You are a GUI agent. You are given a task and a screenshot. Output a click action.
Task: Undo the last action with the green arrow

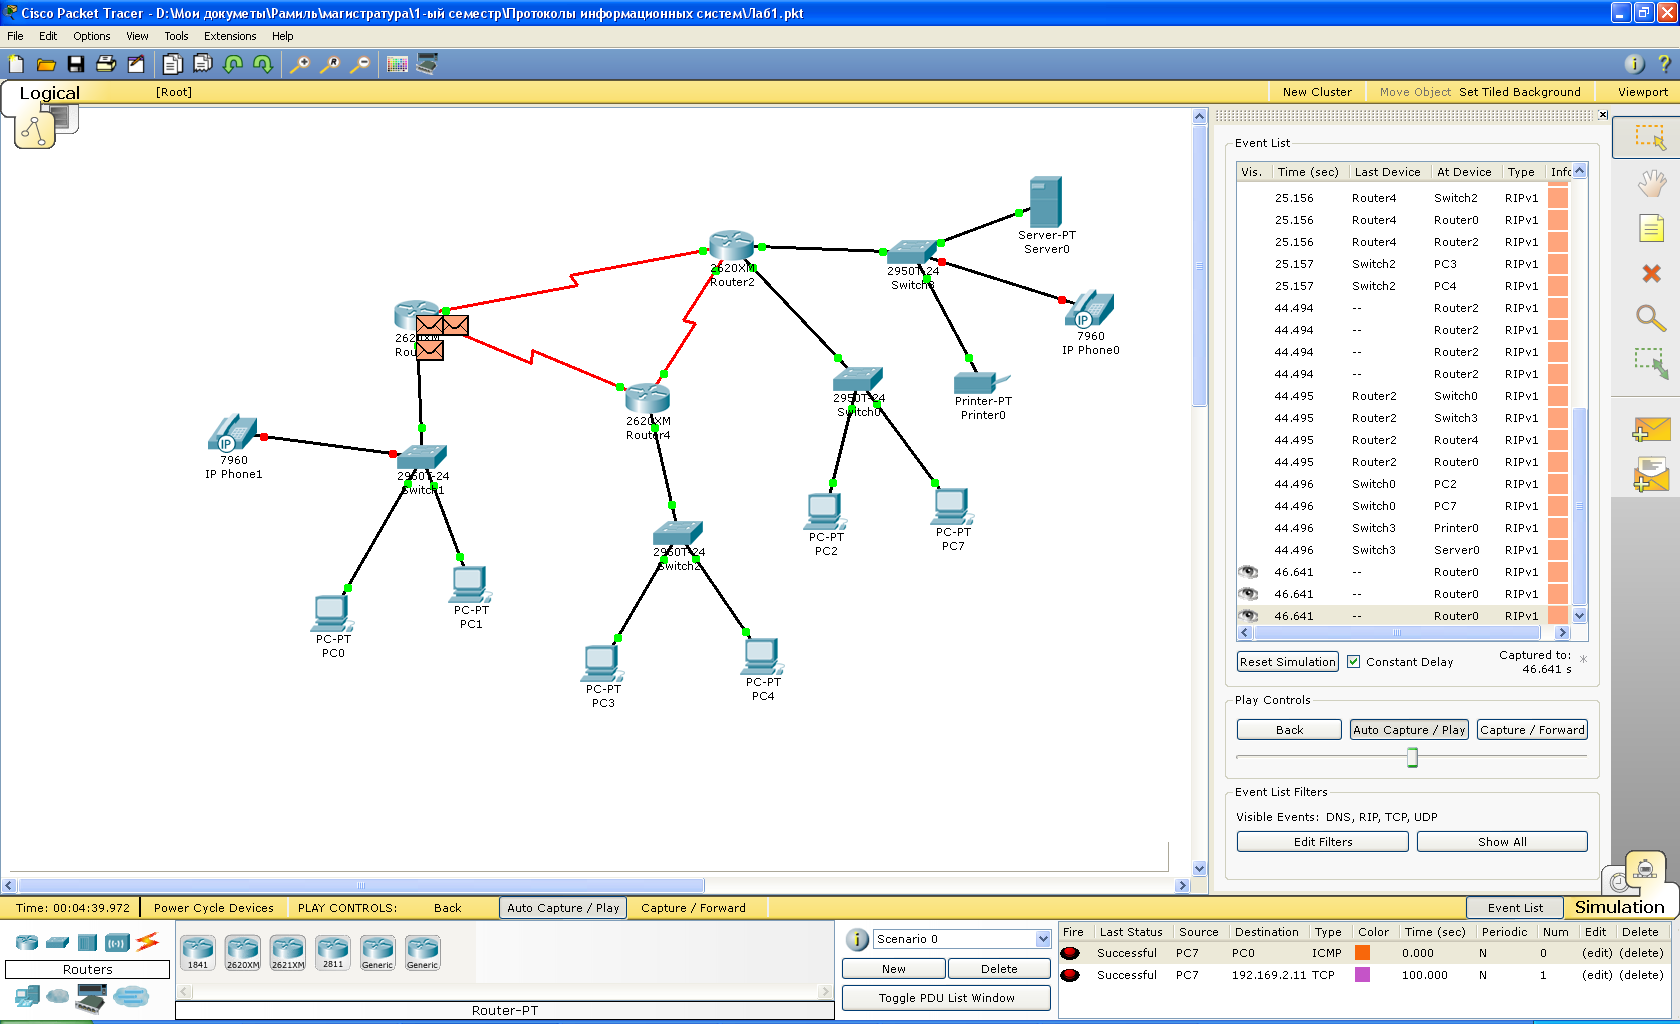(233, 64)
